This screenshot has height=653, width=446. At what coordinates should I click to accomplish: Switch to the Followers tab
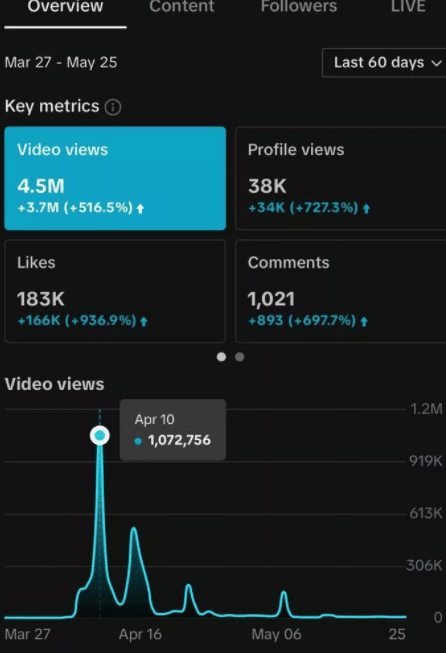pos(299,7)
